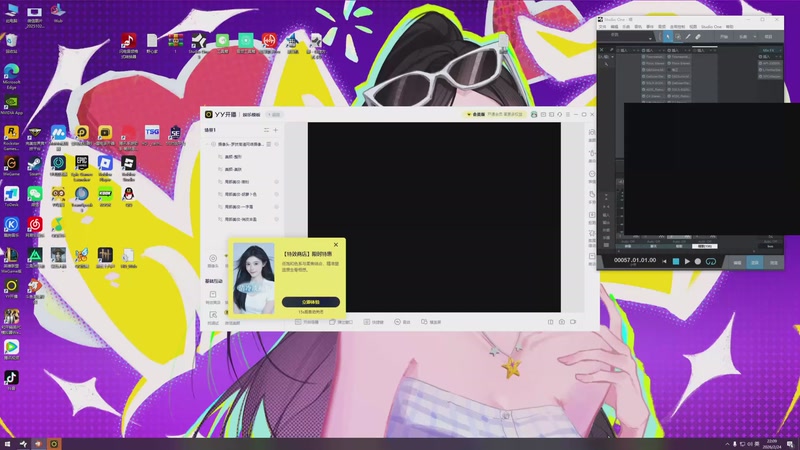Screen dimensions: 800x450
Task: Open the 视图 menu in Studio One
Action: (693, 27)
